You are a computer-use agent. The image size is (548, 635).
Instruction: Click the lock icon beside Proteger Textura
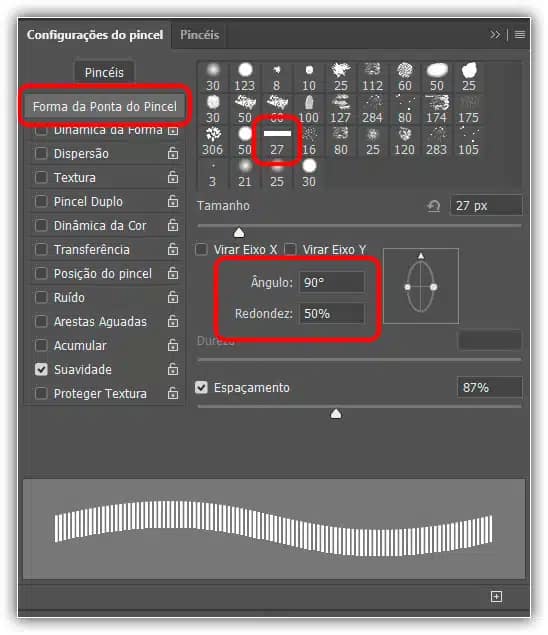pyautogui.click(x=173, y=393)
